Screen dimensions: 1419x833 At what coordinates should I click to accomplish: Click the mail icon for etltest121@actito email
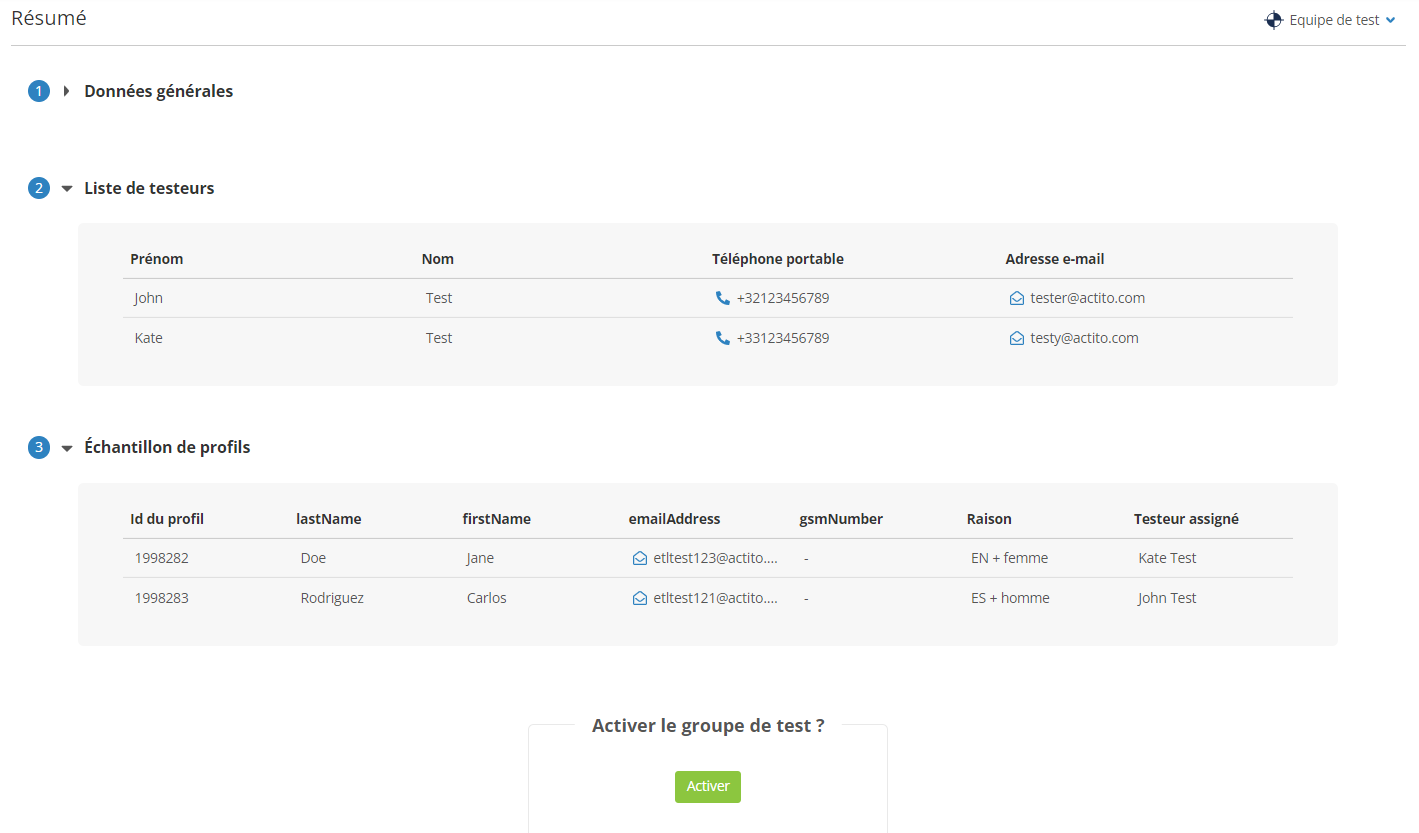[x=640, y=598]
